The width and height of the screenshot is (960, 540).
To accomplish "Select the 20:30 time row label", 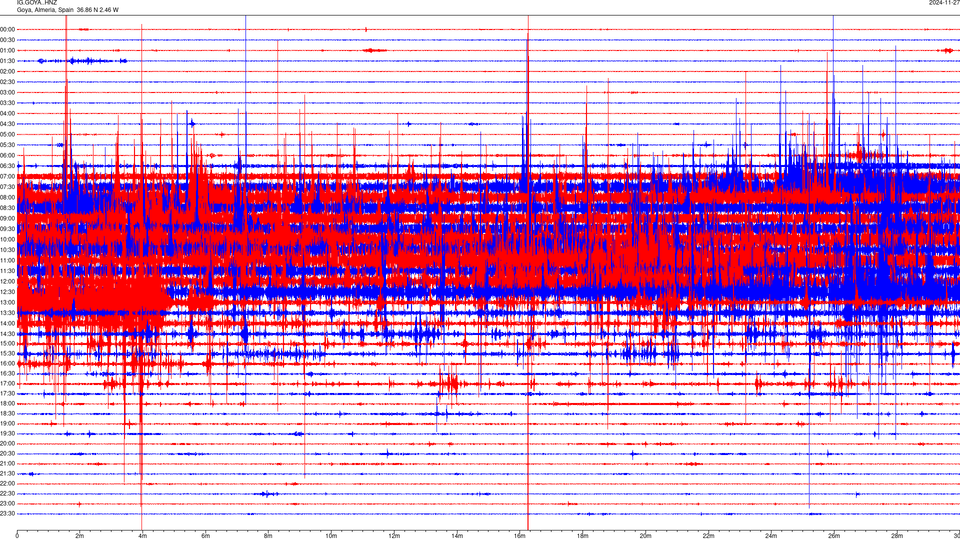I will click(7, 453).
